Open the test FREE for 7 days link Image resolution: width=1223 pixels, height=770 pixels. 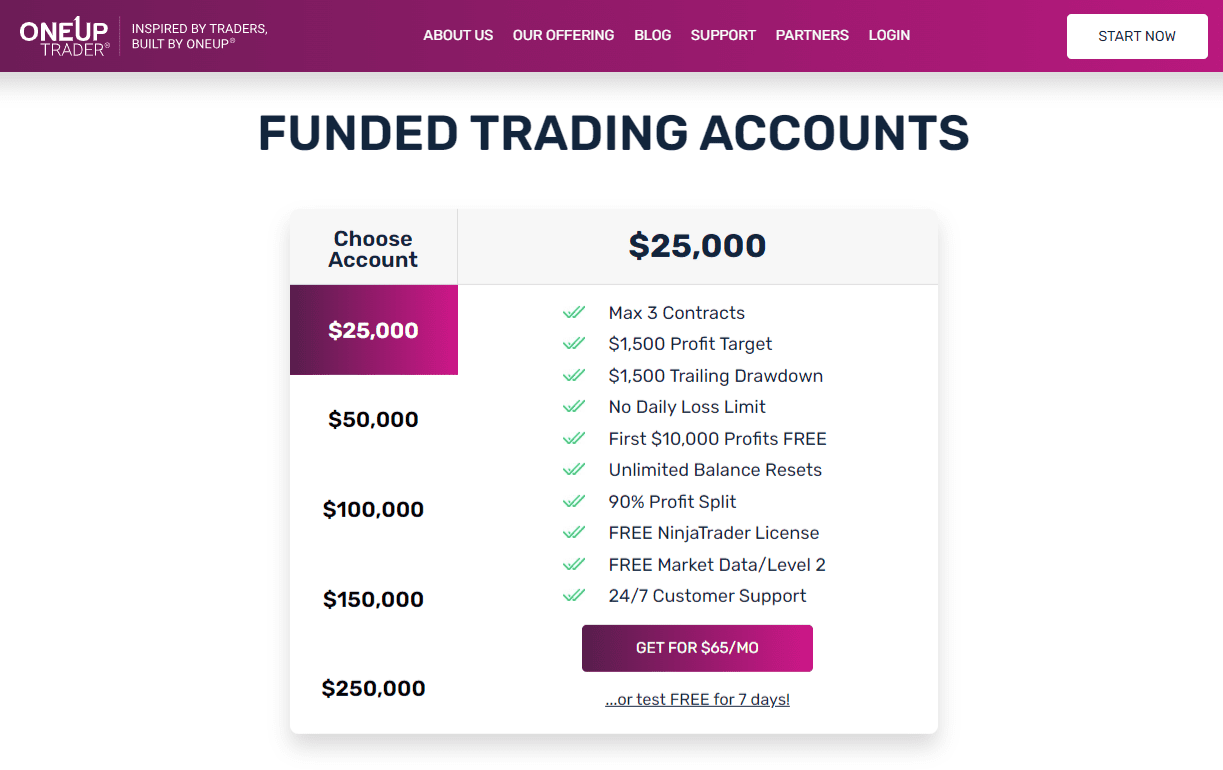tap(697, 699)
